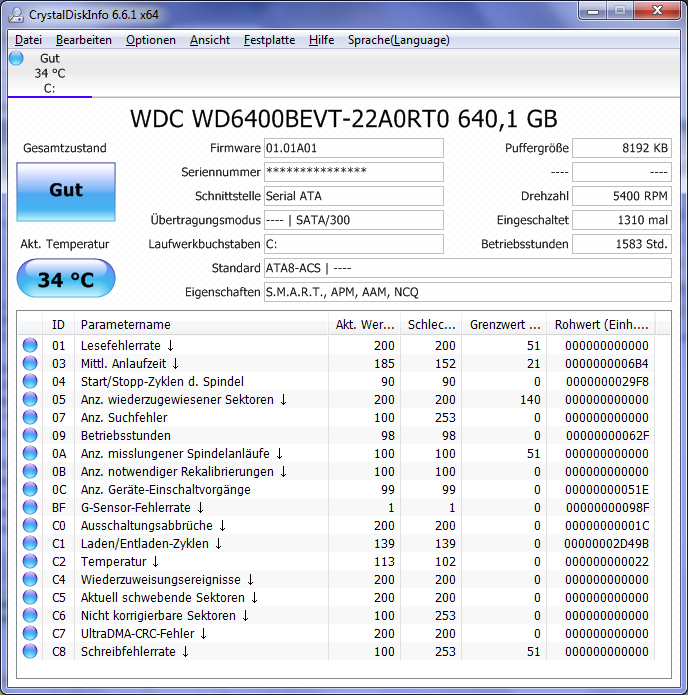Image resolution: width=688 pixels, height=695 pixels.
Task: Click status orb for Anz. wiederzugewiesener Sektoren row
Action: [x=30, y=399]
